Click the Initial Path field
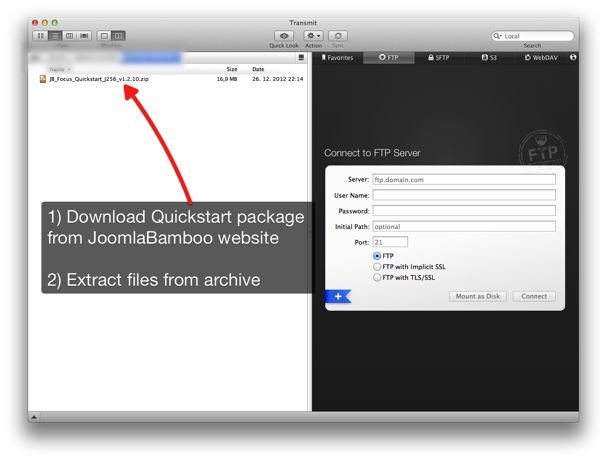This screenshot has width=607, height=461. tap(464, 226)
